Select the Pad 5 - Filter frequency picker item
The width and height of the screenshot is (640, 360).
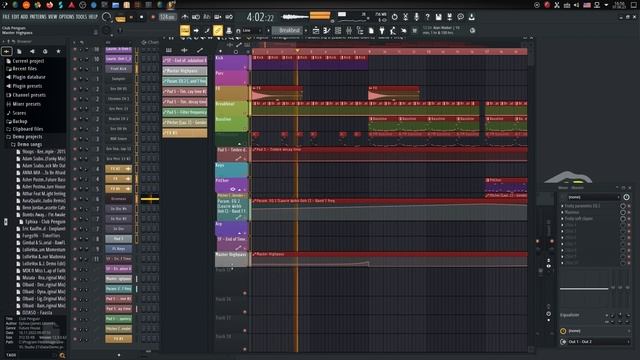click(185, 112)
